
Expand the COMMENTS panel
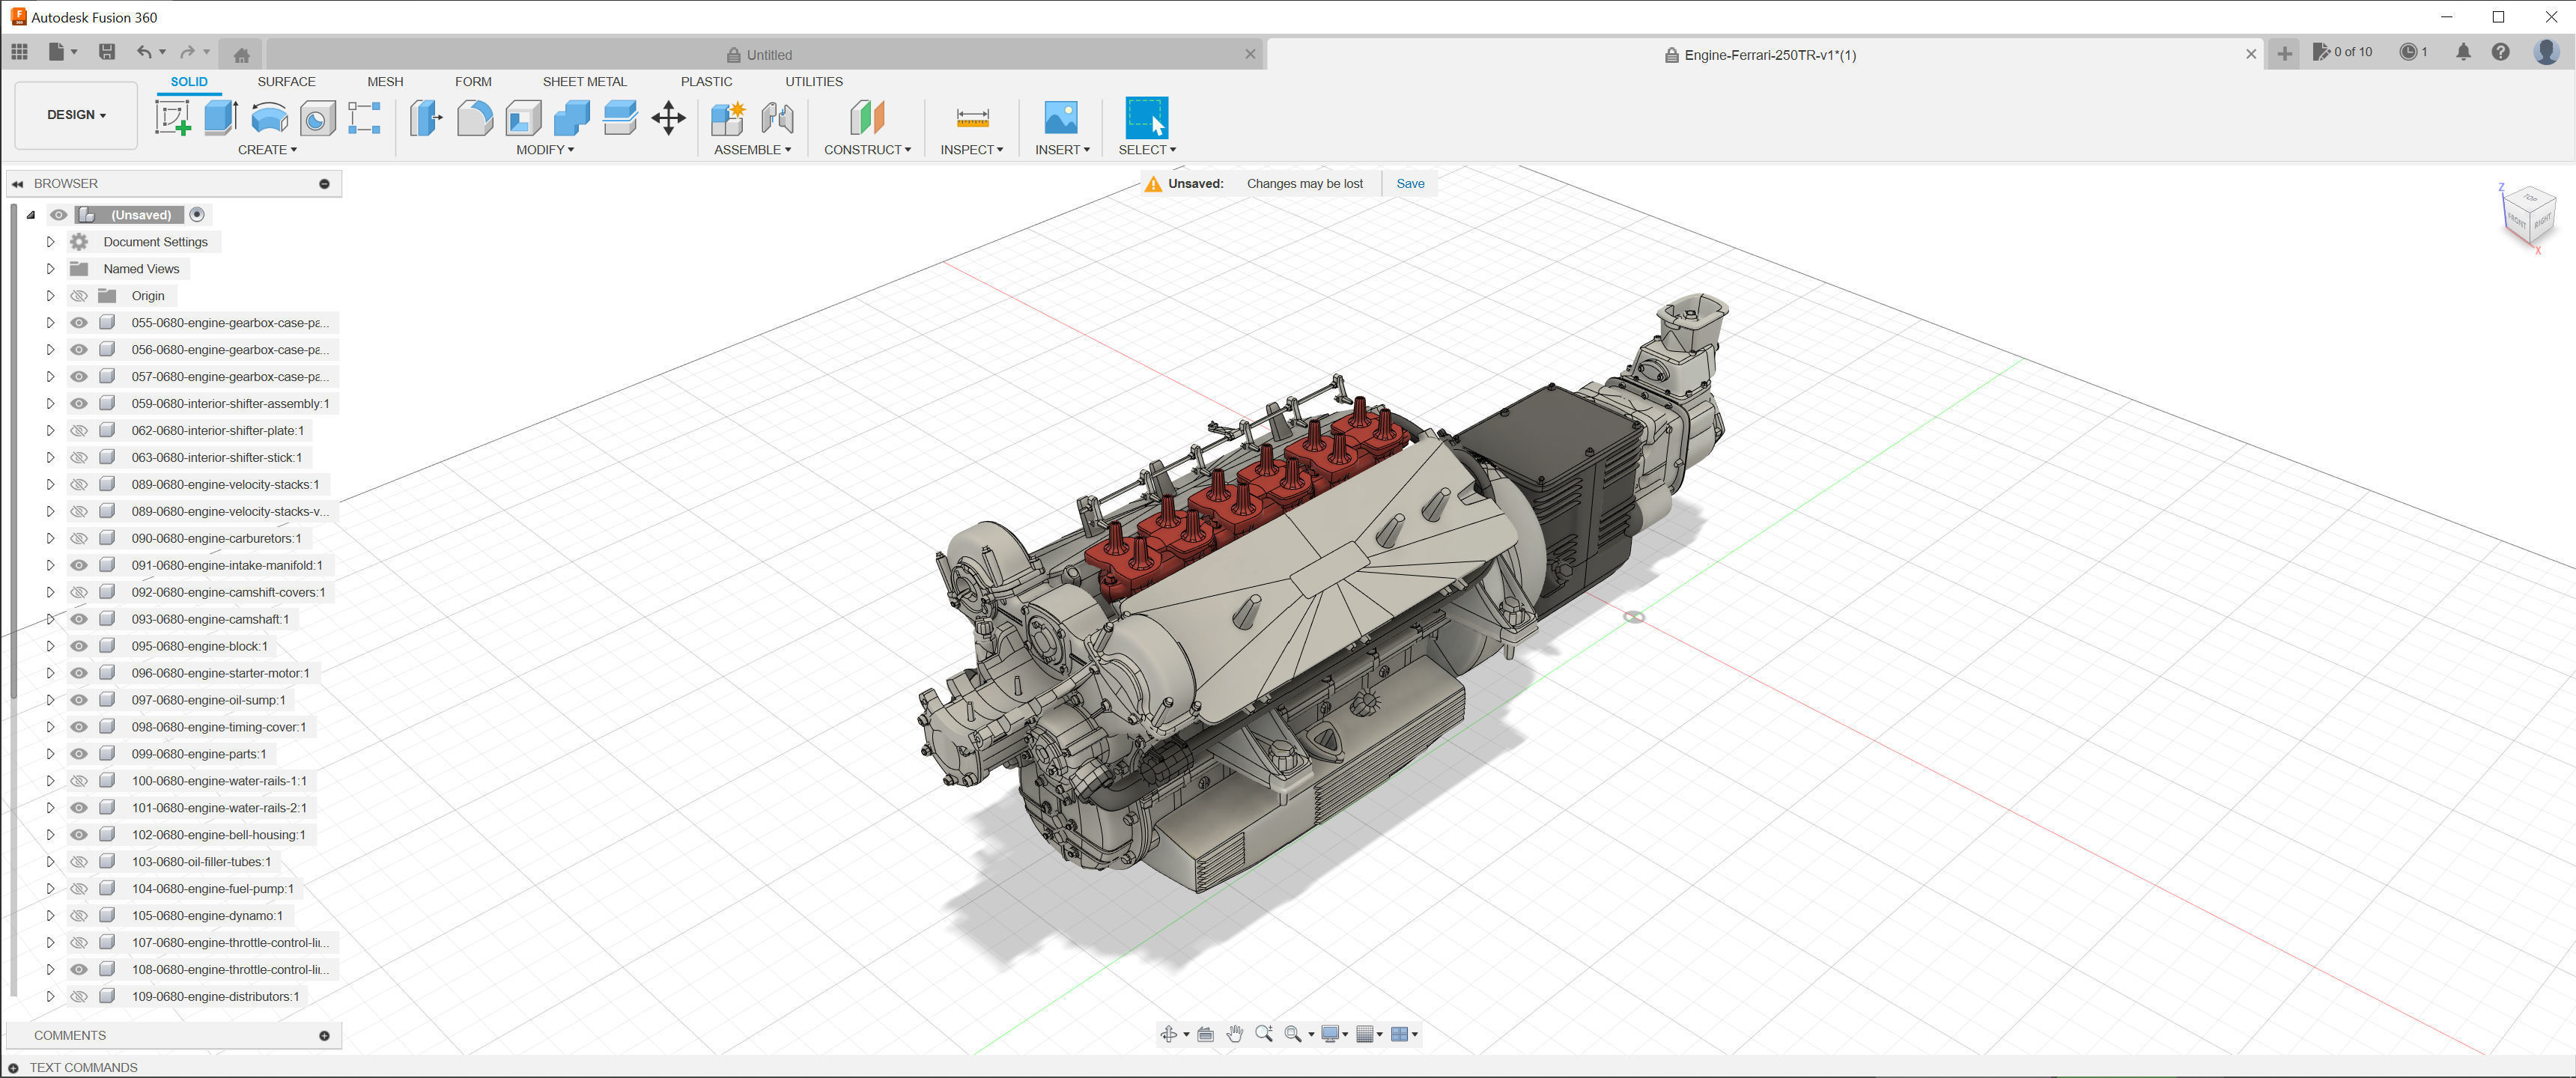click(324, 1036)
